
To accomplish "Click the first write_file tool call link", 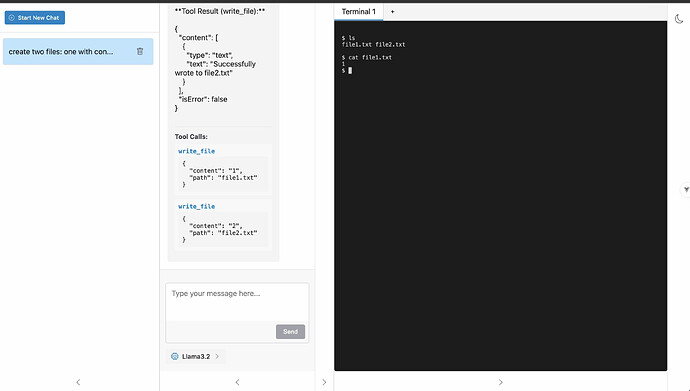I will coord(197,151).
